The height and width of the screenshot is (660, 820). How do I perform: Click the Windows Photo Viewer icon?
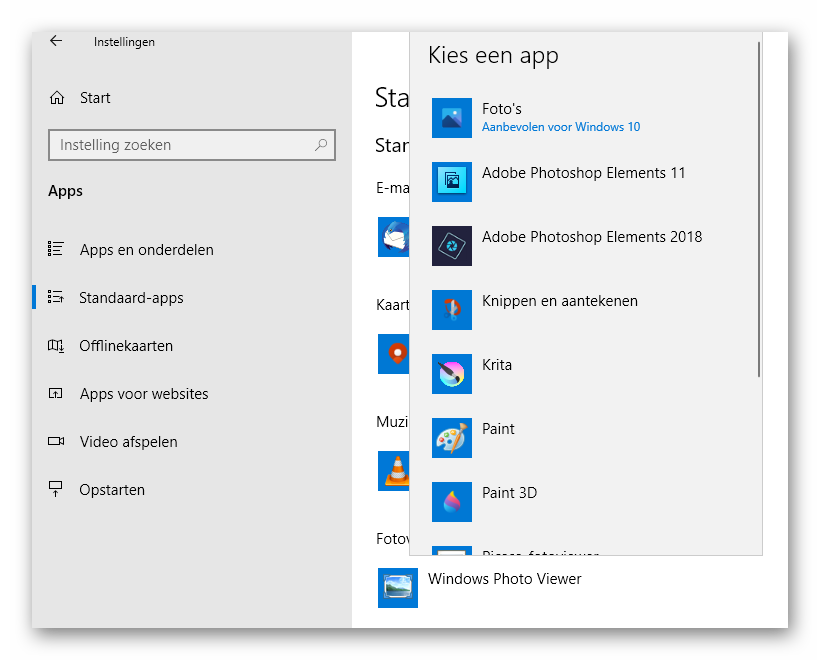pyautogui.click(x=397, y=588)
